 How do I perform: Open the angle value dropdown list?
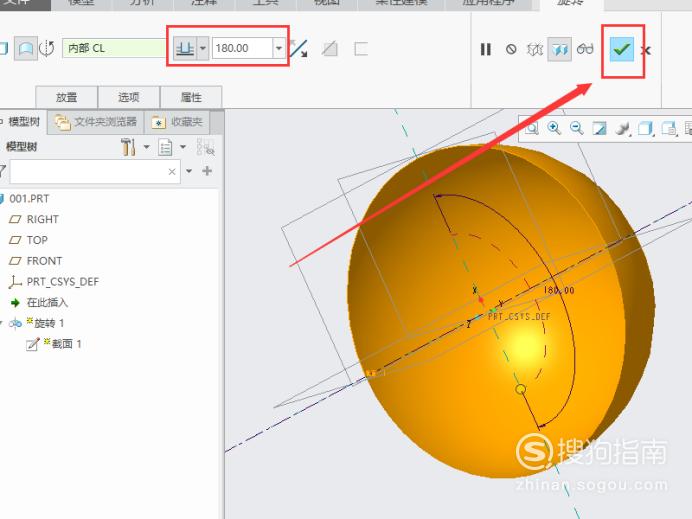click(279, 48)
